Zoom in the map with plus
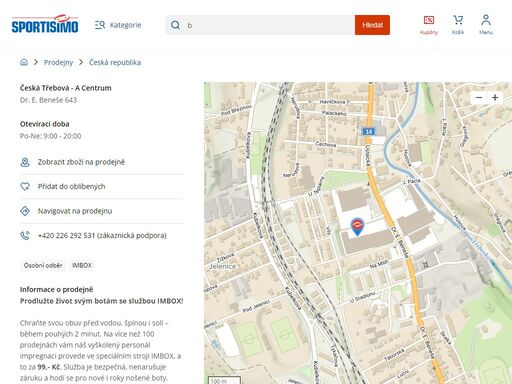 point(495,97)
